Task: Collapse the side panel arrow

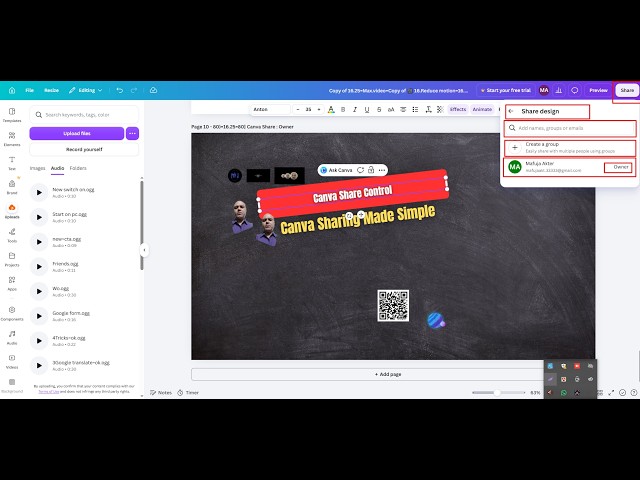Action: [144, 250]
